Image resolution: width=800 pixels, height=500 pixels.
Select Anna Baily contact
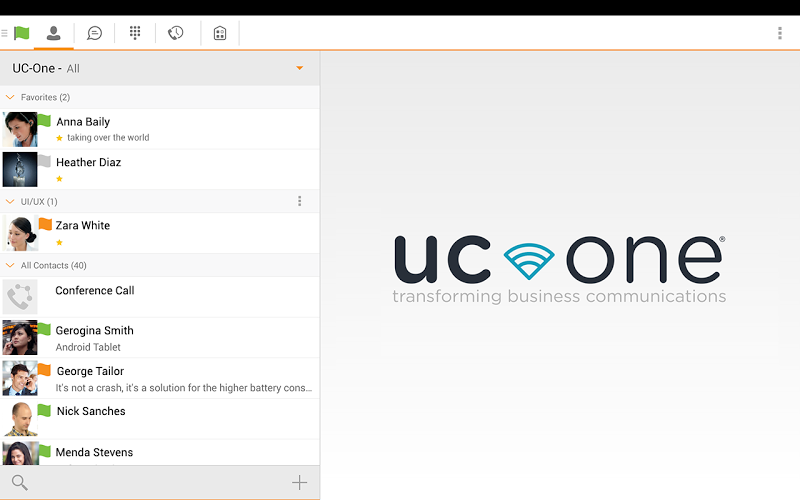pyautogui.click(x=160, y=129)
